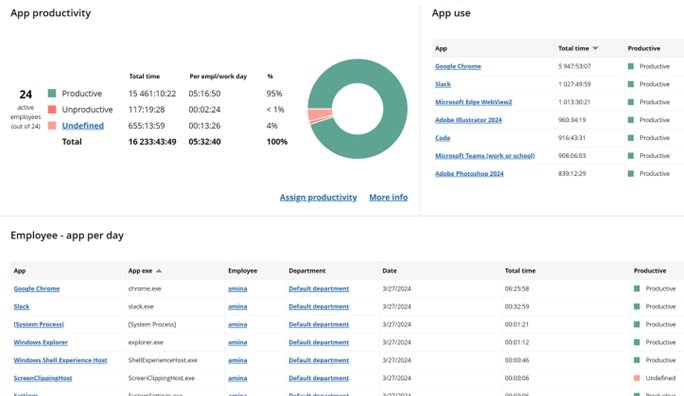Click the Productive total time 15 461:10:22
This screenshot has width=684, height=396.
[x=152, y=93]
